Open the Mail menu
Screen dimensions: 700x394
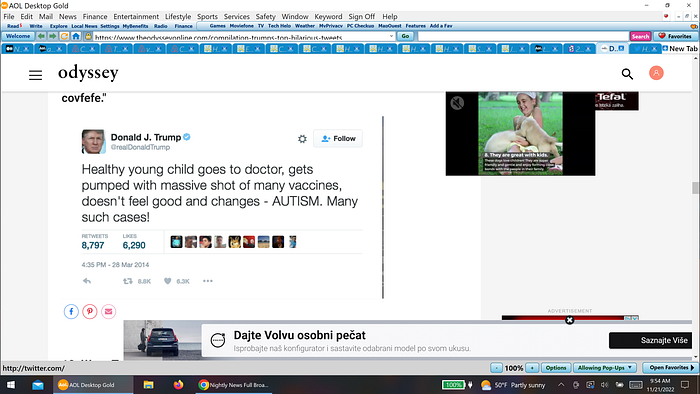pyautogui.click(x=46, y=17)
